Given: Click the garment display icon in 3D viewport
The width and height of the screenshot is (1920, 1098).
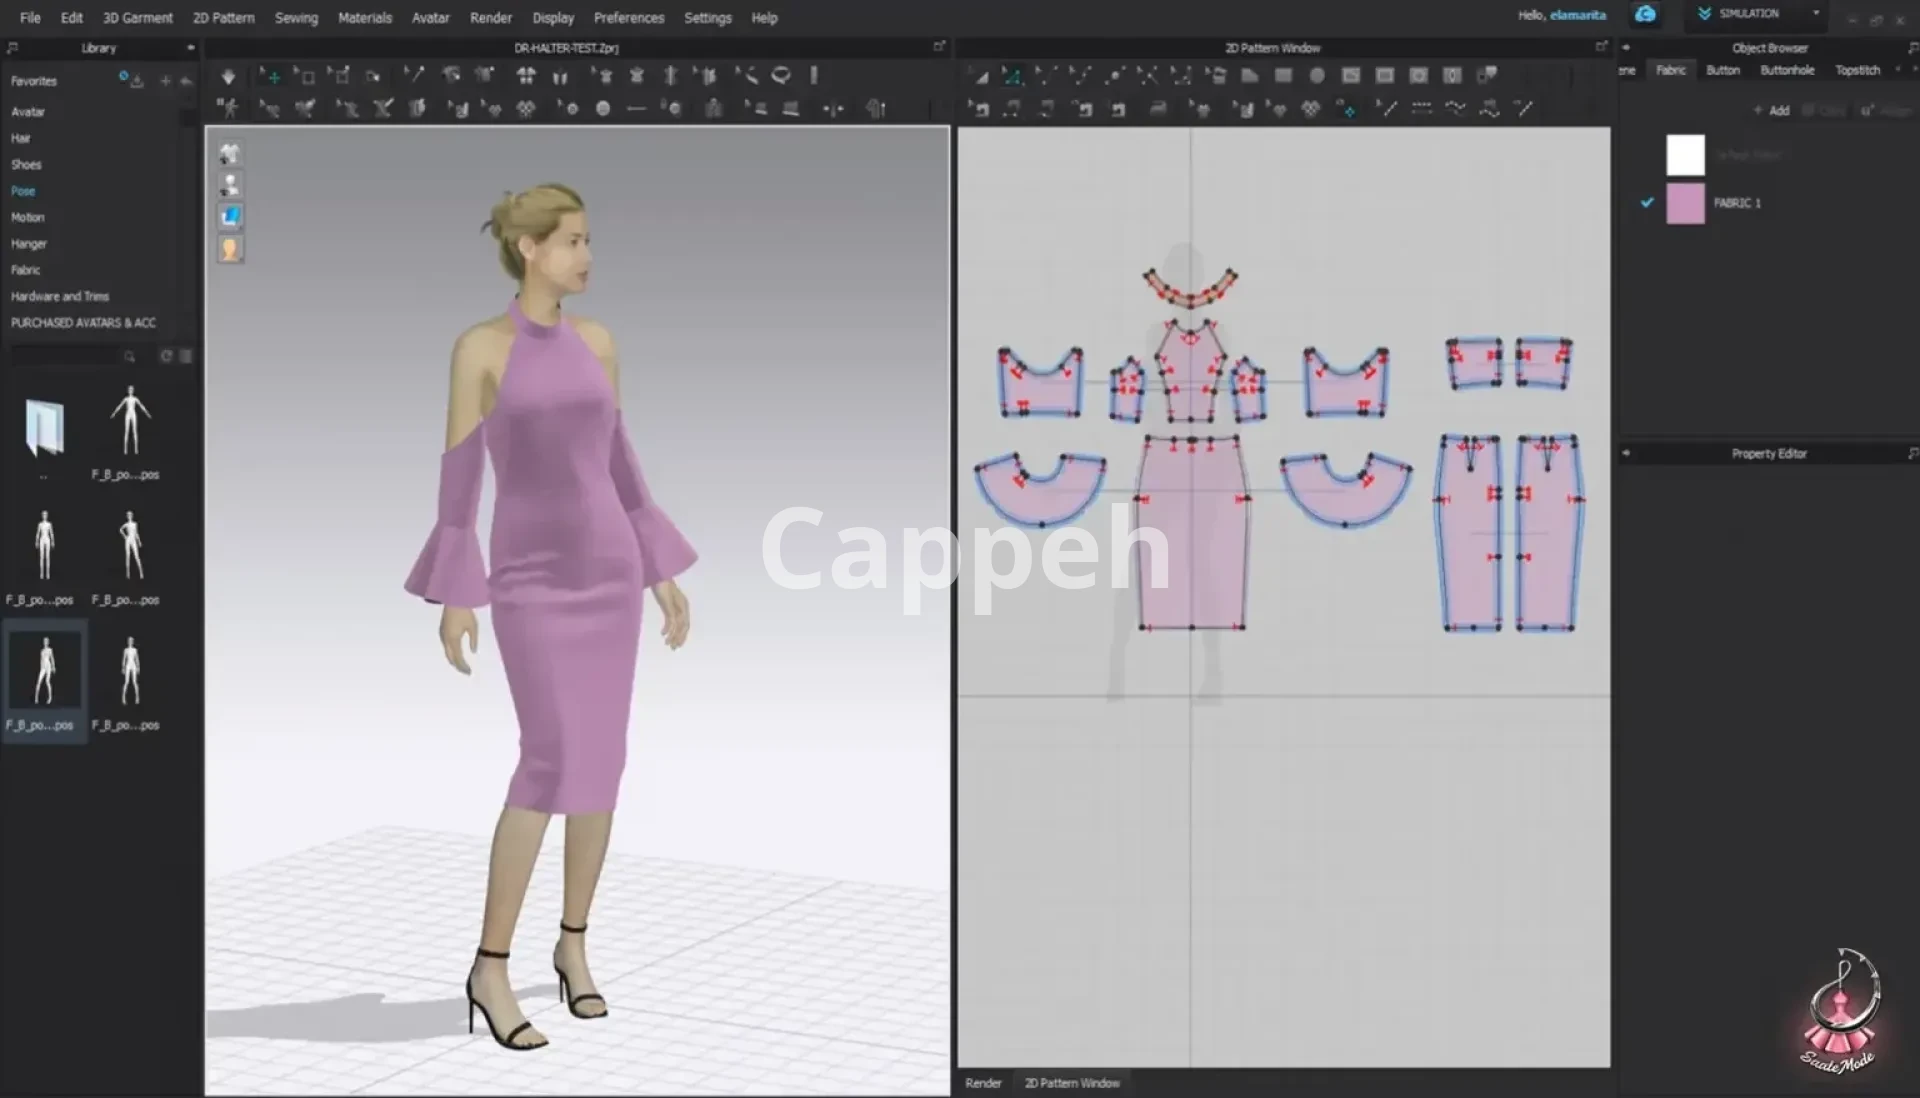Looking at the screenshot, I should [230, 153].
